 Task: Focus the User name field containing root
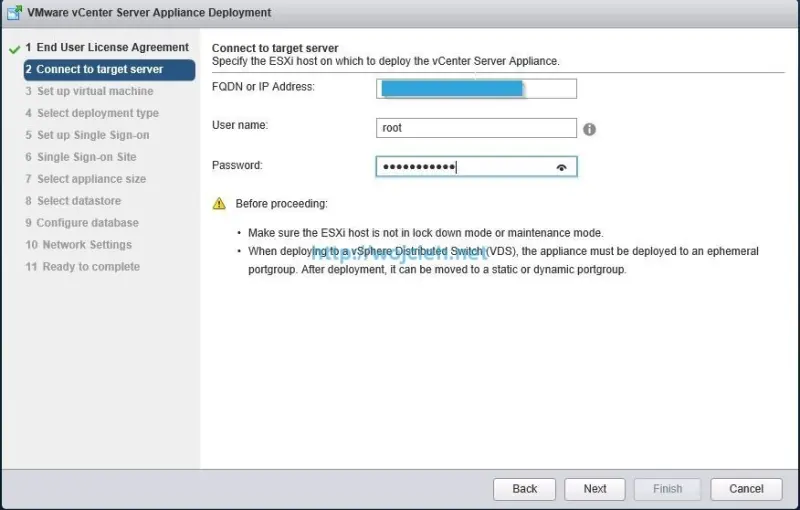(477, 128)
